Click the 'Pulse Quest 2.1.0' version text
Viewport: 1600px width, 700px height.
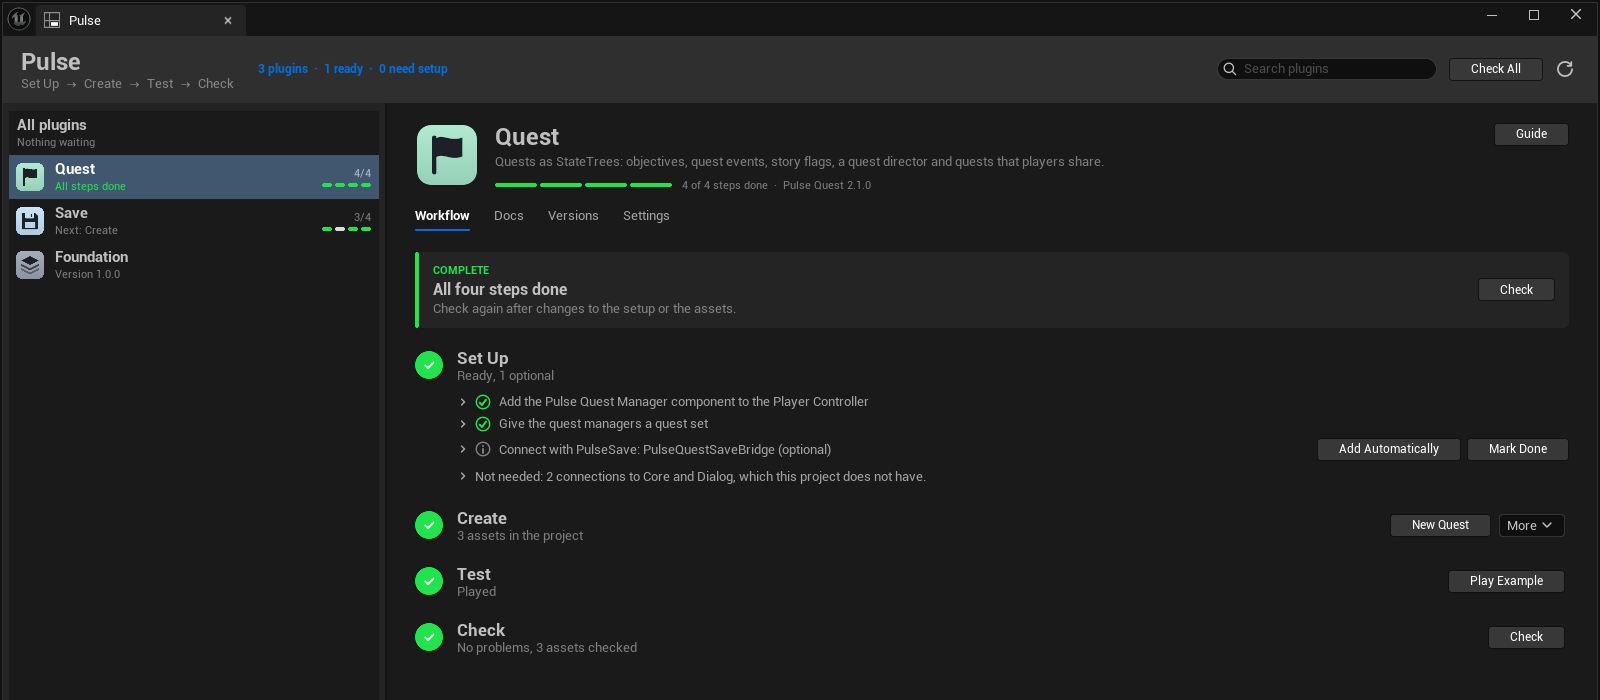coord(827,185)
